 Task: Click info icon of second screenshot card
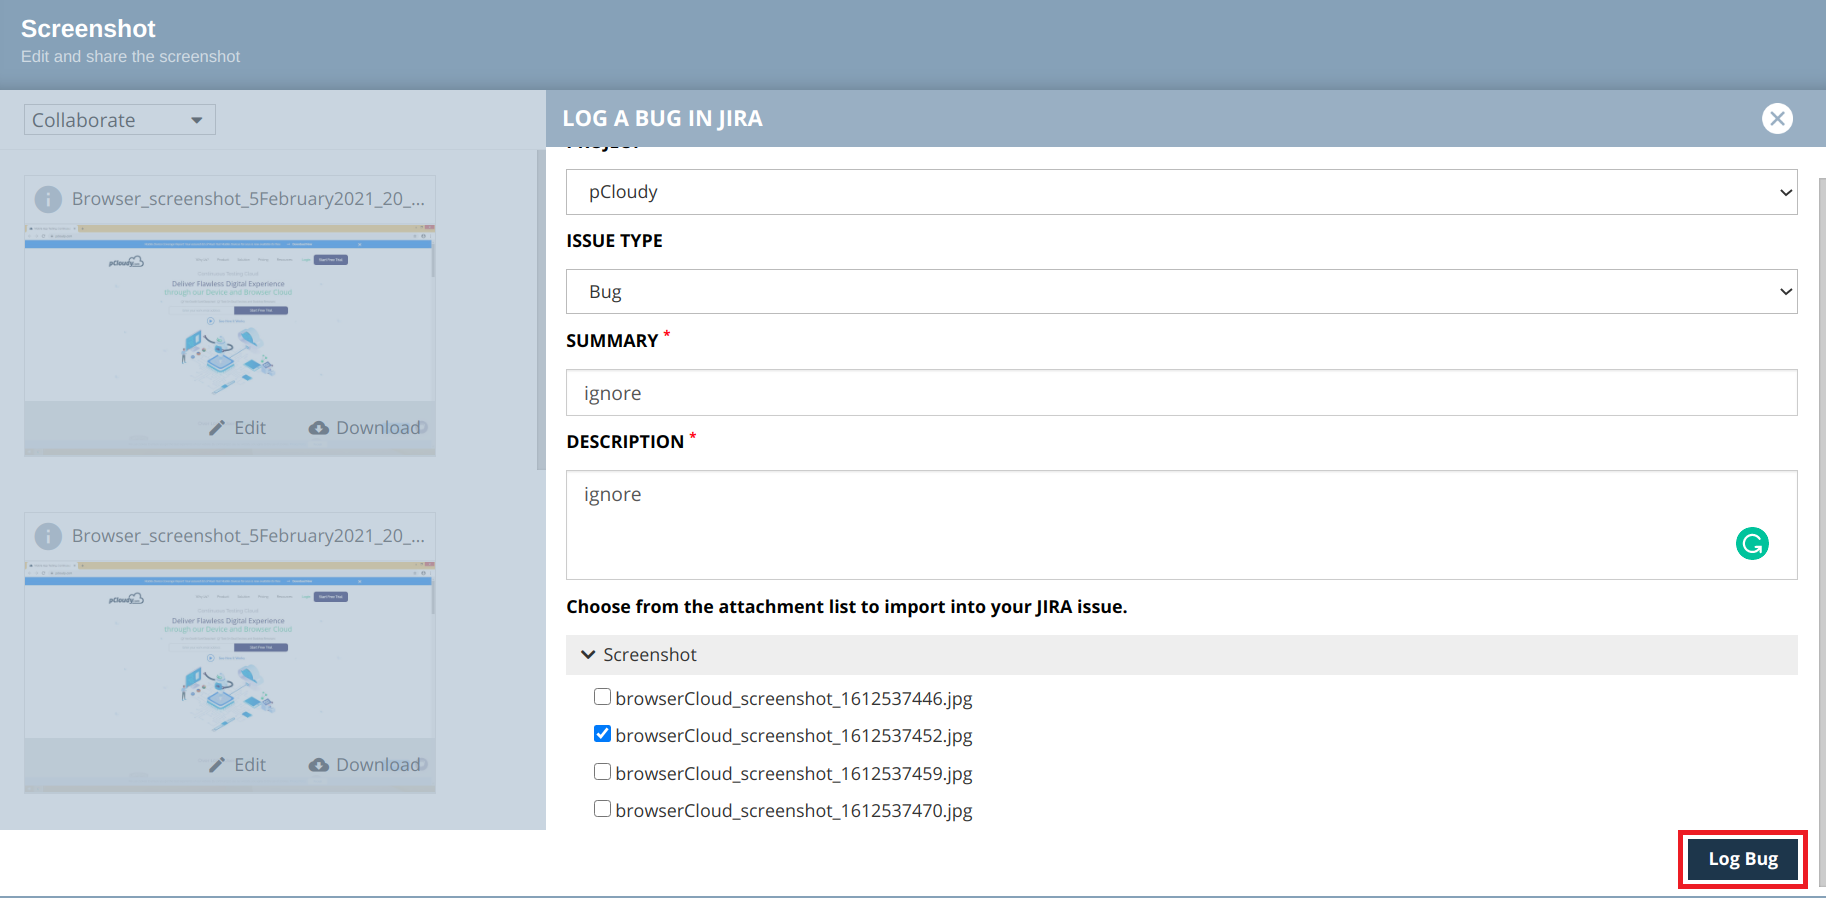pyautogui.click(x=48, y=536)
